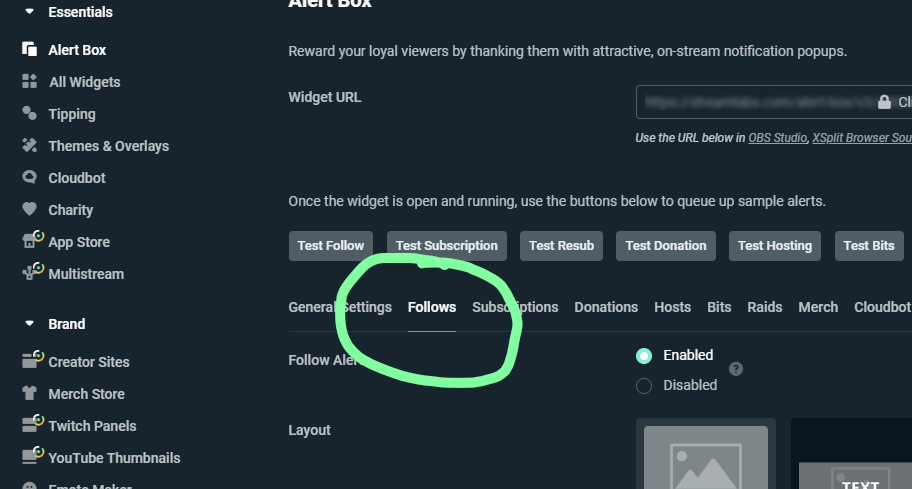The height and width of the screenshot is (489, 912).
Task: Click the Cloudbot sidebar icon
Action: click(x=29, y=178)
